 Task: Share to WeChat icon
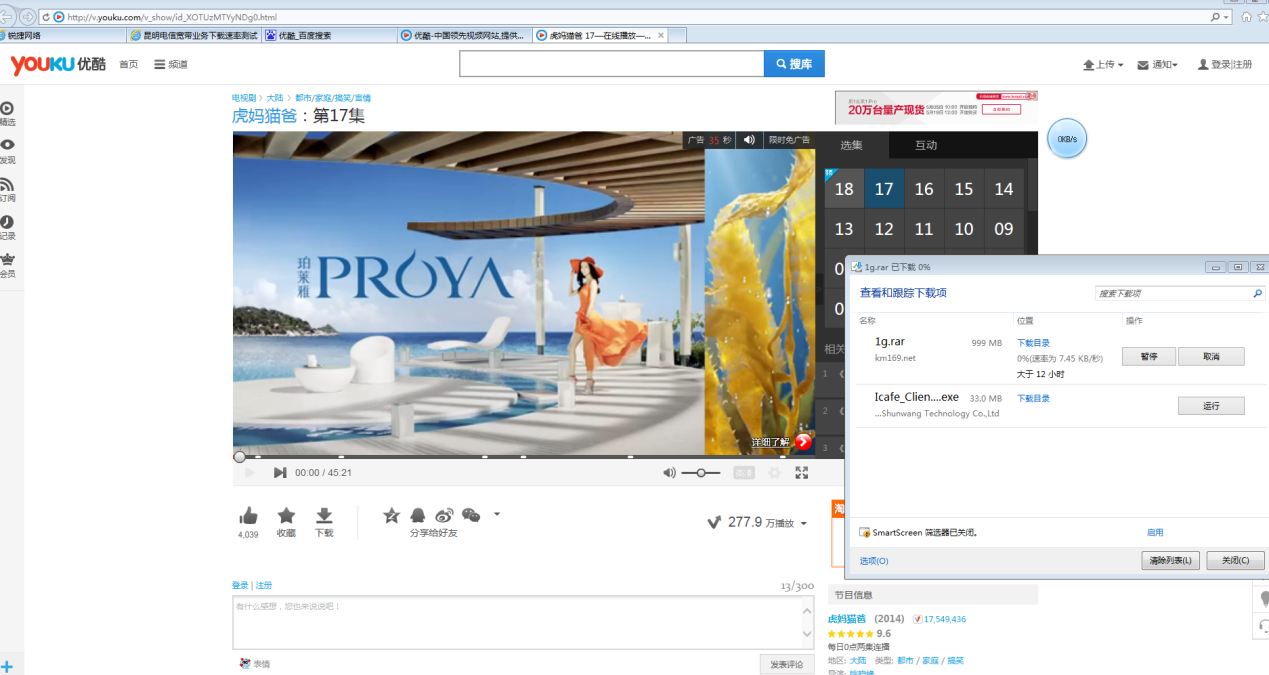[471, 515]
